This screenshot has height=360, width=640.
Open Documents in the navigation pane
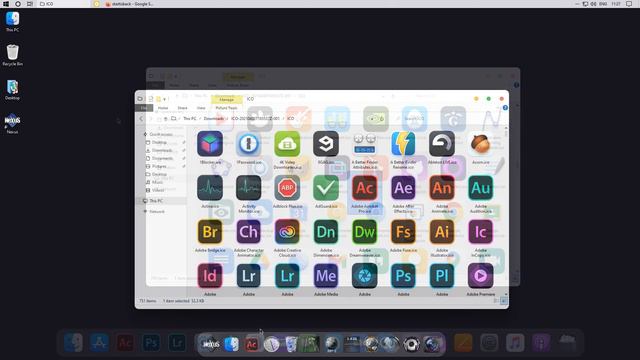click(x=162, y=158)
